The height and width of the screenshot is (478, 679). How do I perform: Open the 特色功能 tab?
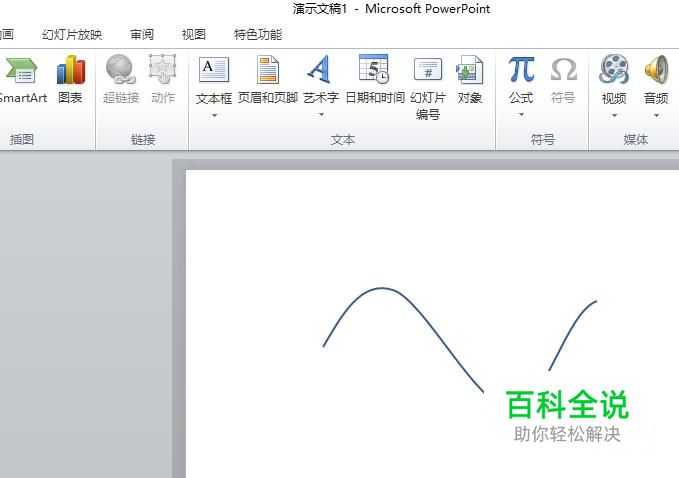pyautogui.click(x=258, y=35)
